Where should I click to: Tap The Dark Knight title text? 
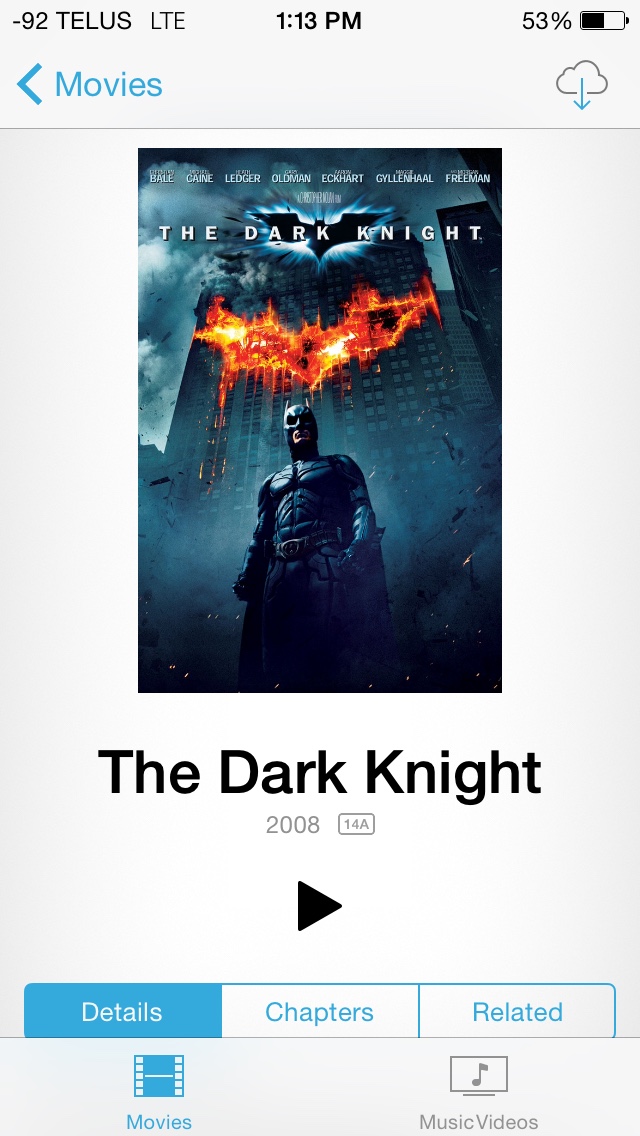click(x=320, y=772)
